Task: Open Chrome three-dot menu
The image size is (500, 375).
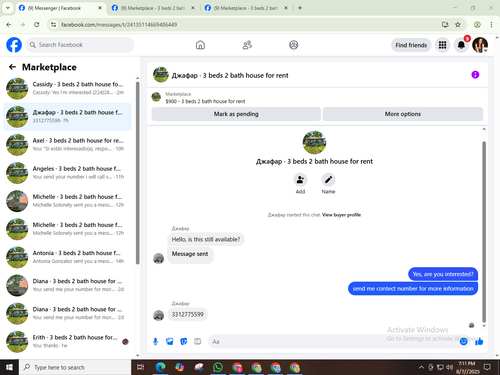Action: (x=491, y=24)
